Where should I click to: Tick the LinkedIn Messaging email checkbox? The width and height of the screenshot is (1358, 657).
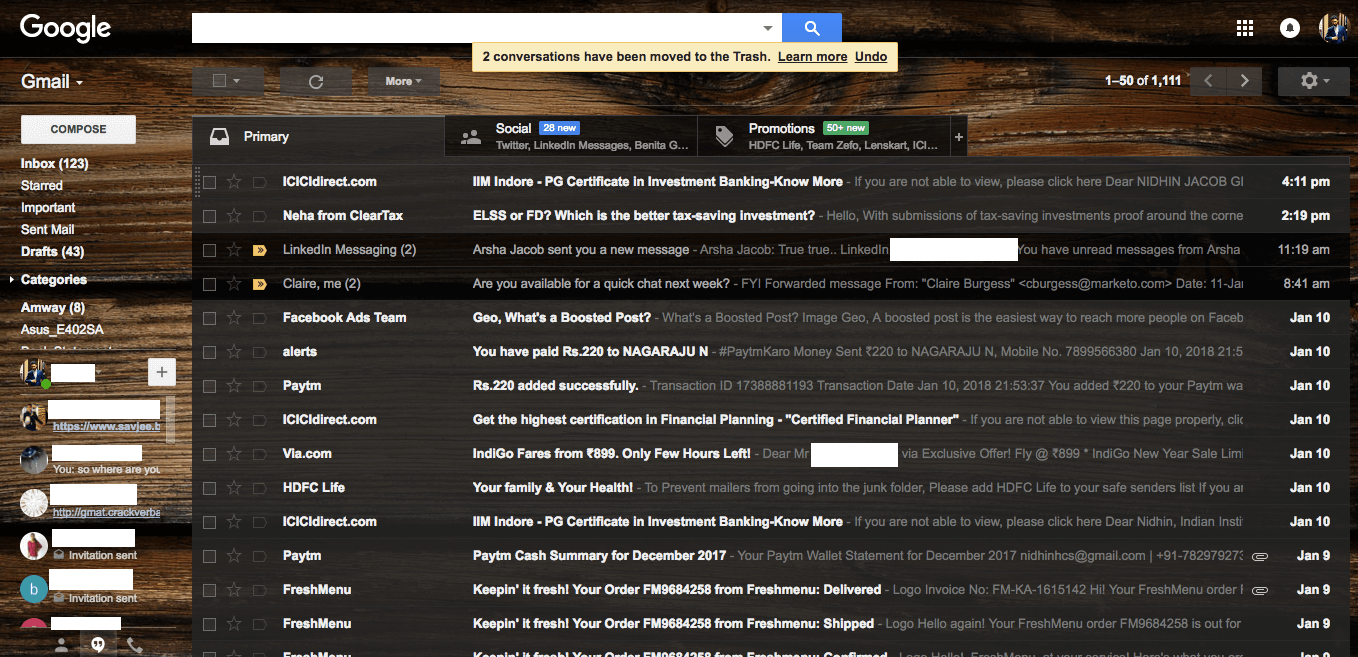pos(209,250)
